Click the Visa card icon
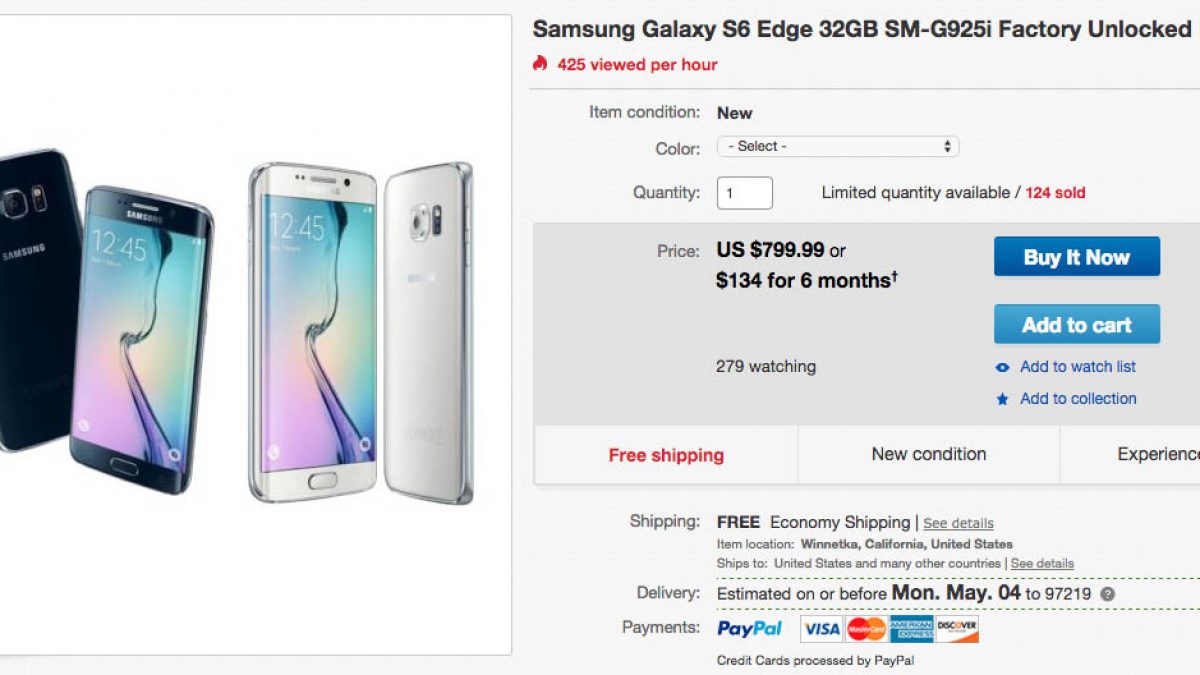The height and width of the screenshot is (675, 1200). pyautogui.click(x=821, y=629)
